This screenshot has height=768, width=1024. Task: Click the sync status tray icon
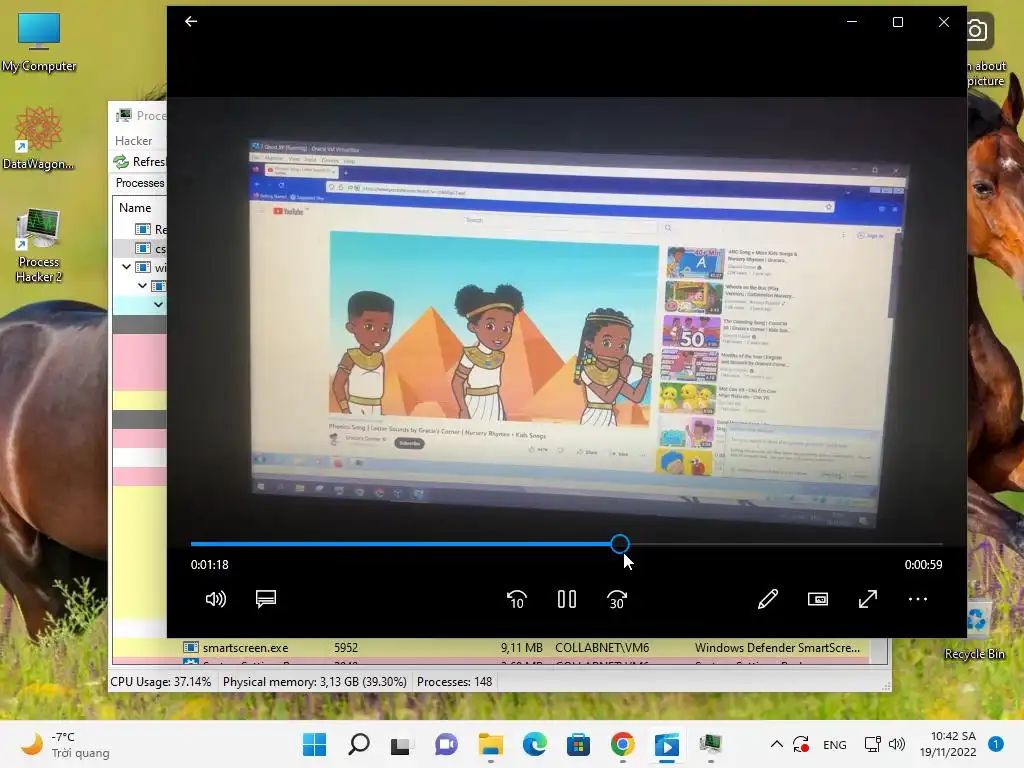point(801,744)
